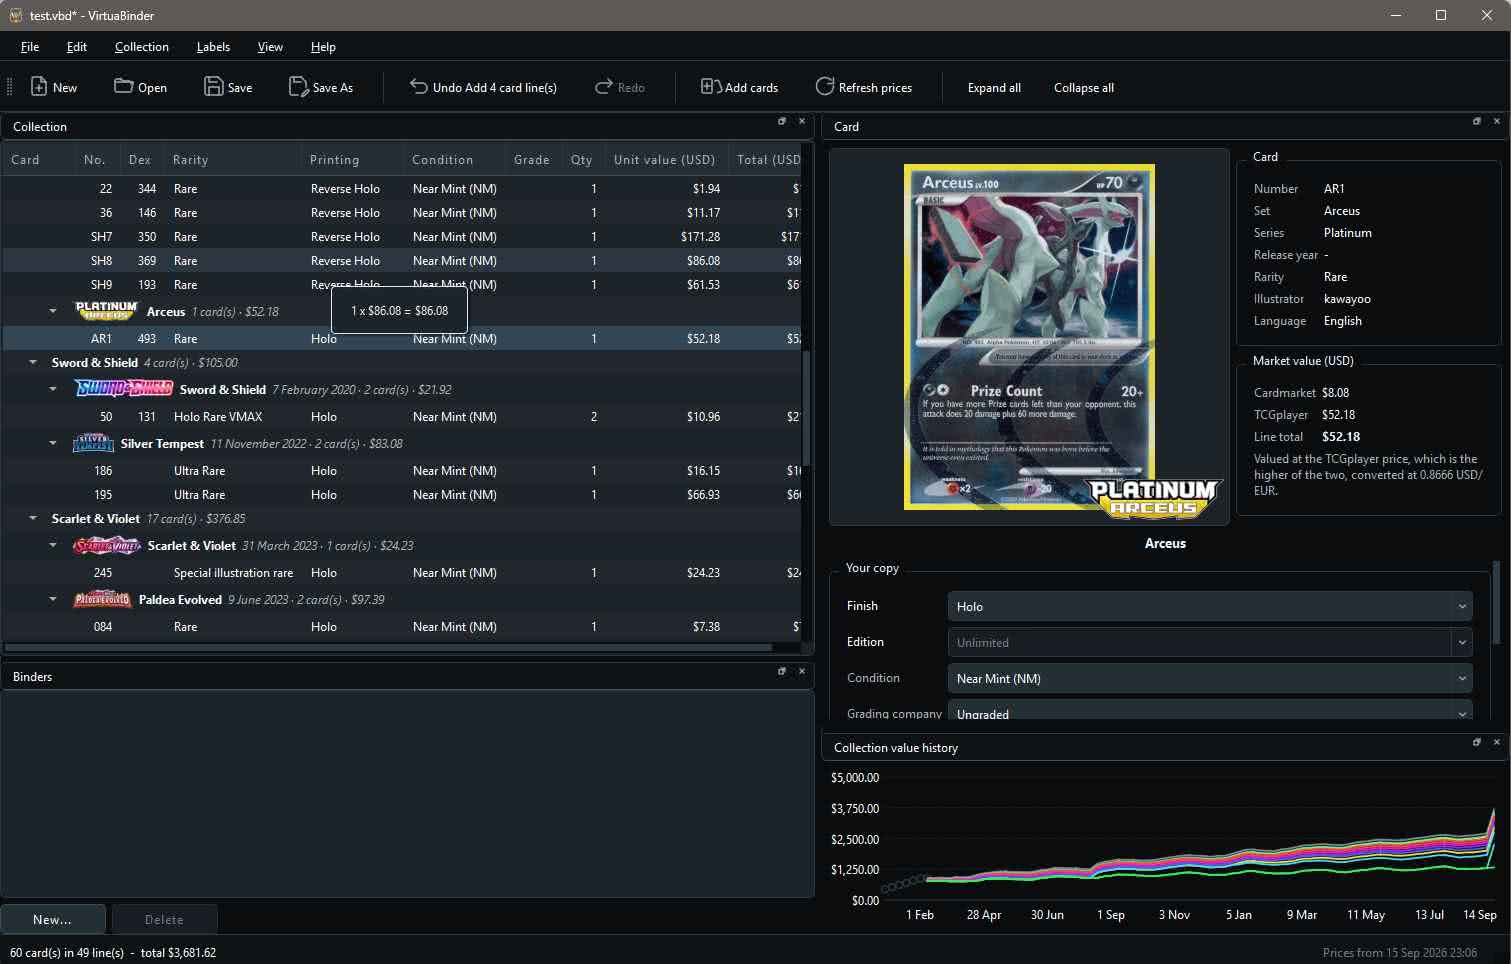The image size is (1511, 964).
Task: Click the status bar total $3,681.62
Action: point(178,952)
